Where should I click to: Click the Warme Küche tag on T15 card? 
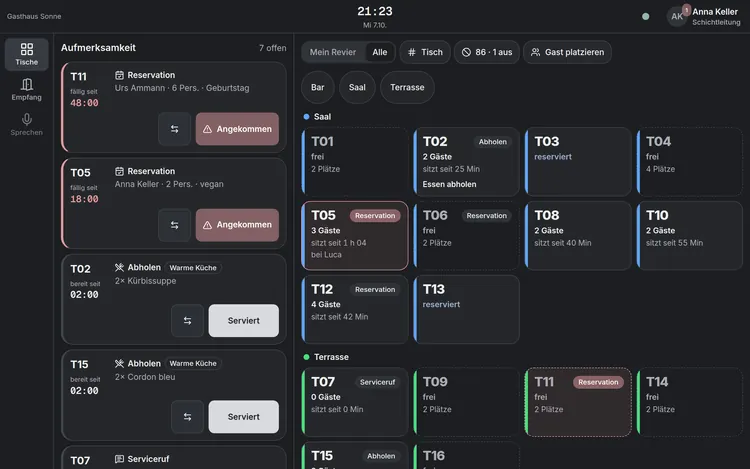pyautogui.click(x=193, y=363)
